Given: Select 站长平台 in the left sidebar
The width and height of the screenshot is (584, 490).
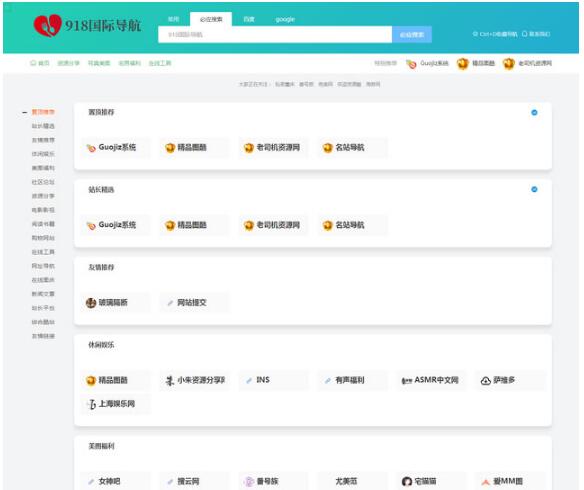Looking at the screenshot, I should click(43, 308).
